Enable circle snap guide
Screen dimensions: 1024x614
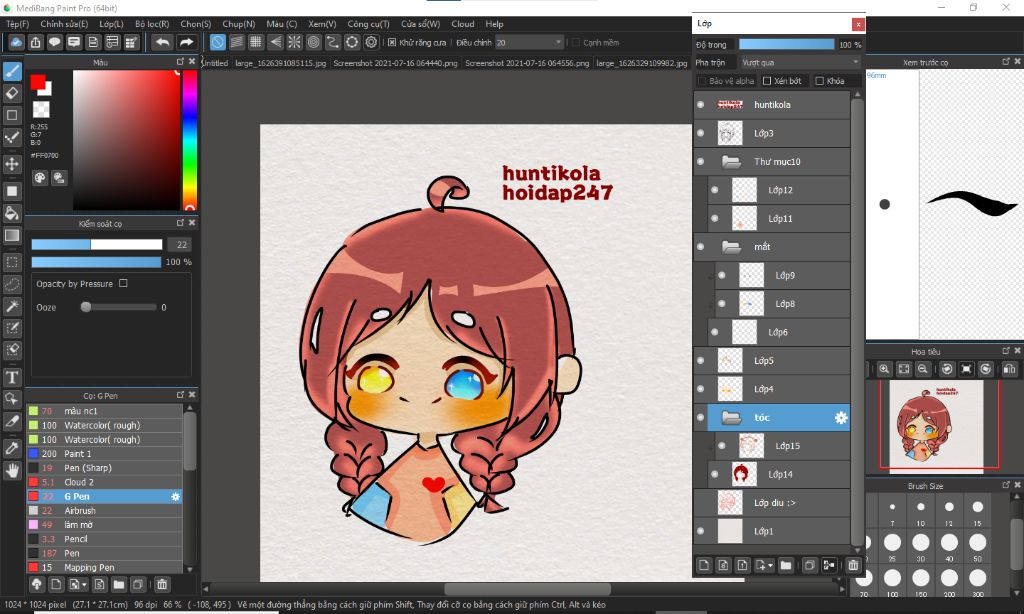(313, 42)
